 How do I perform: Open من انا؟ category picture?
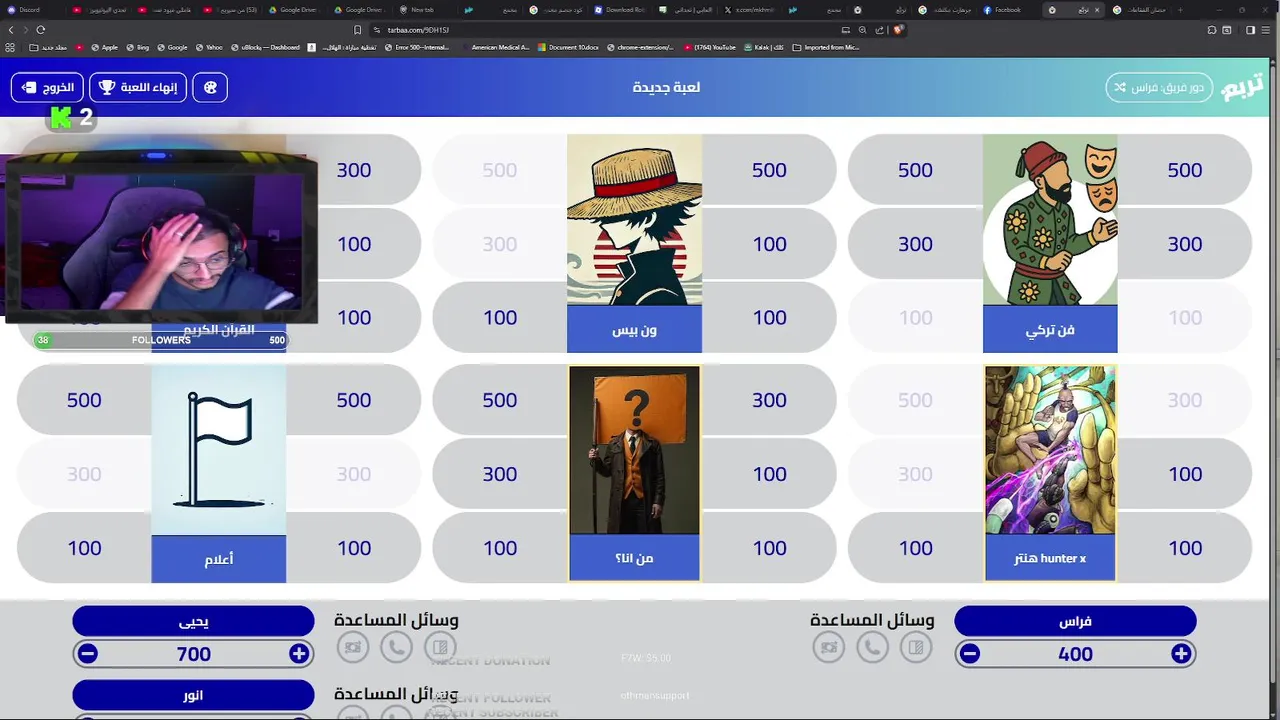coord(634,450)
